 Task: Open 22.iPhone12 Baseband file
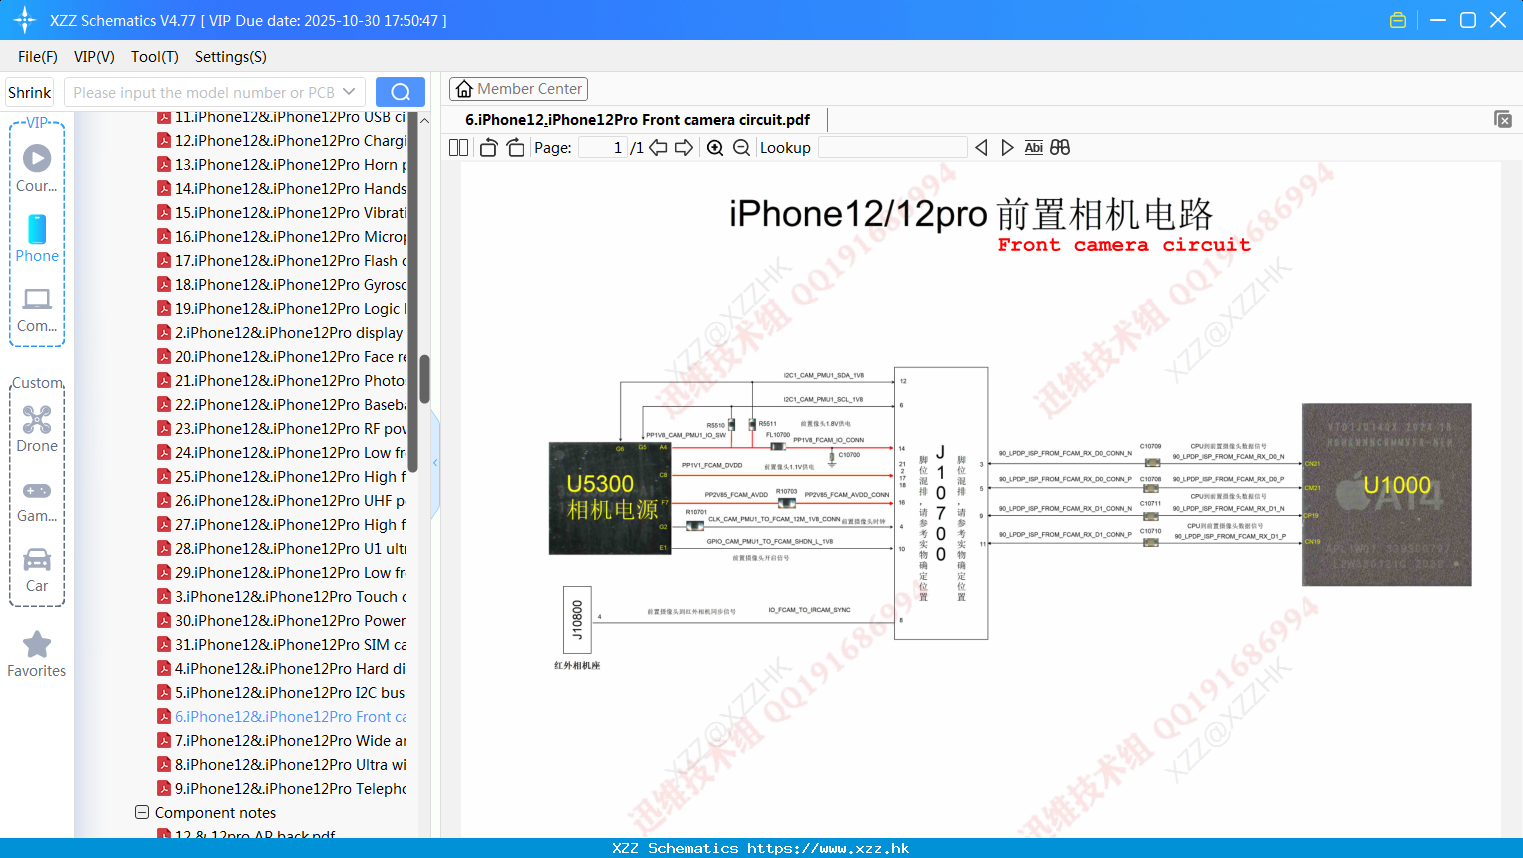point(282,405)
